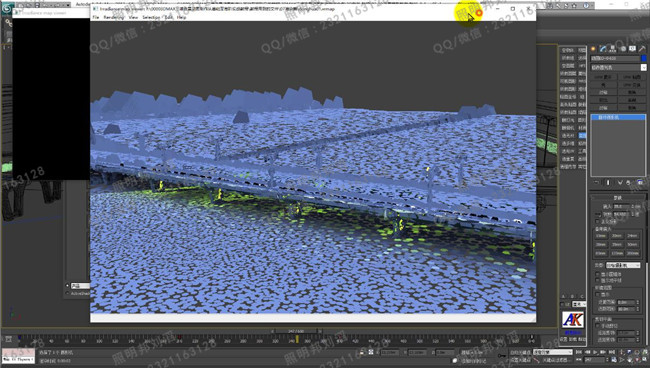The height and width of the screenshot is (368, 650).
Task: Open the File menu in irradiance viewer
Action: coord(96,17)
